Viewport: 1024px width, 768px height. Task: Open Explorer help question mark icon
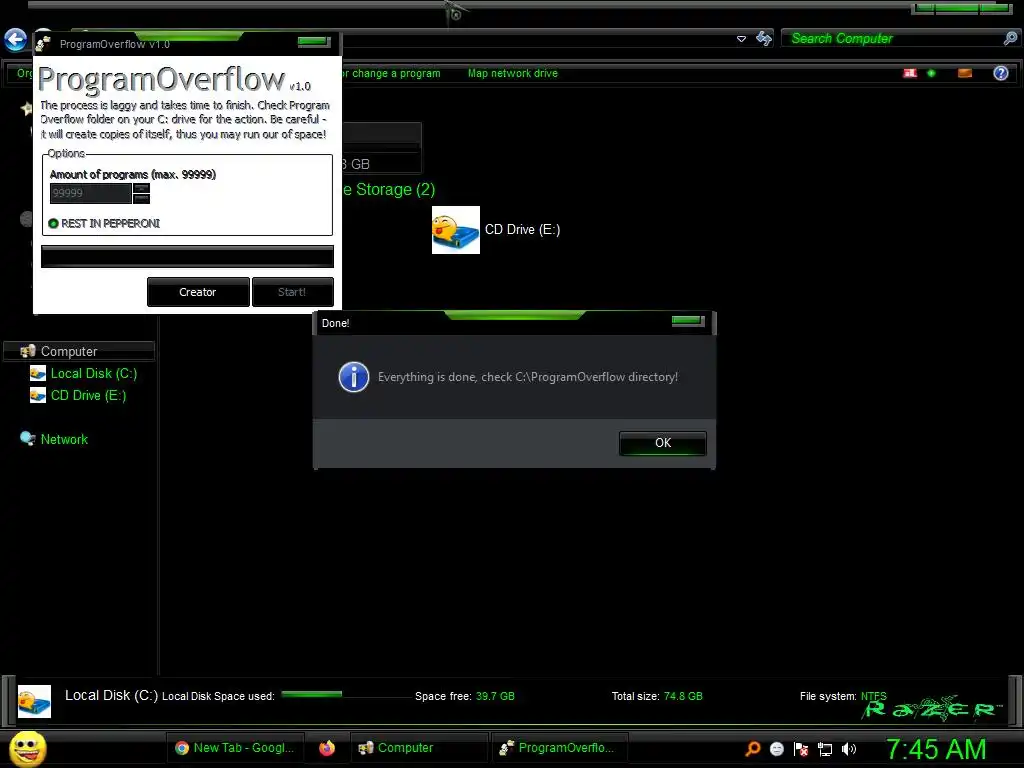click(x=1000, y=73)
